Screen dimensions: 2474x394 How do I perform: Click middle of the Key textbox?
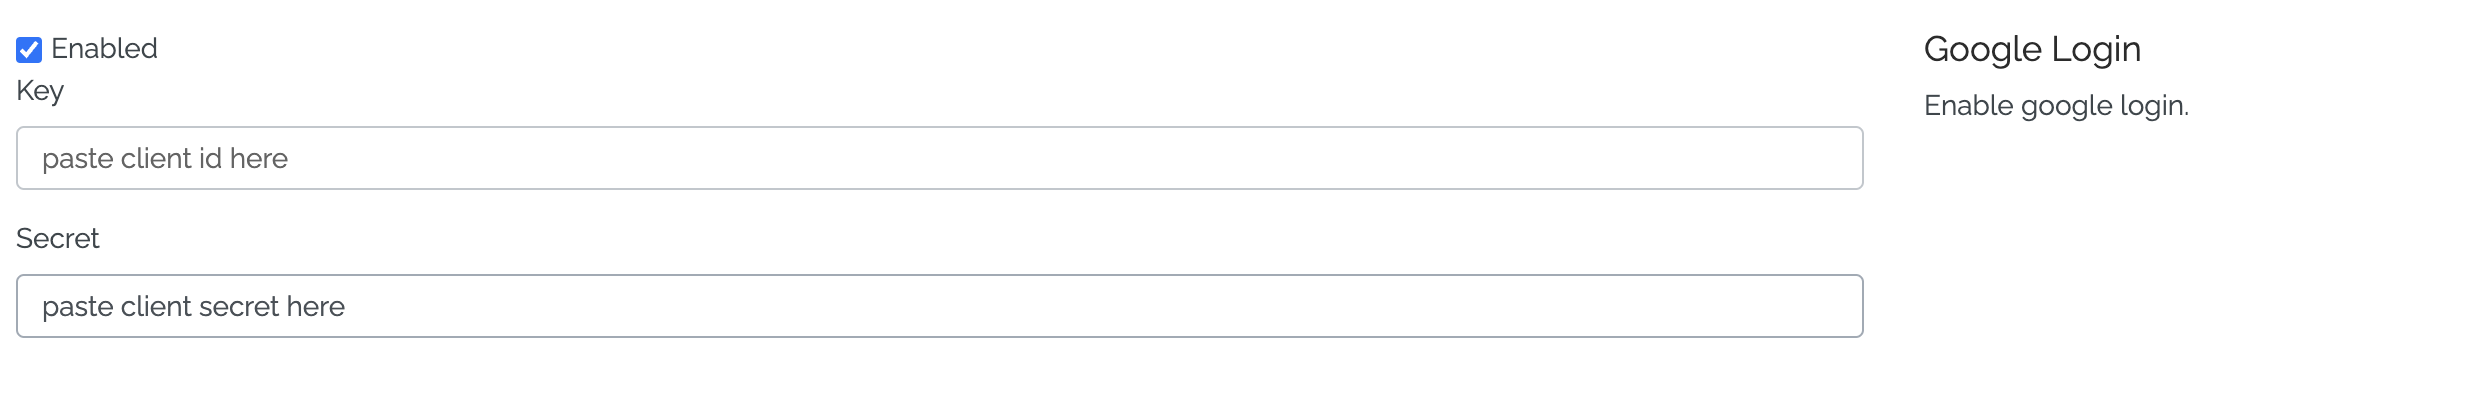pyautogui.click(x=940, y=158)
